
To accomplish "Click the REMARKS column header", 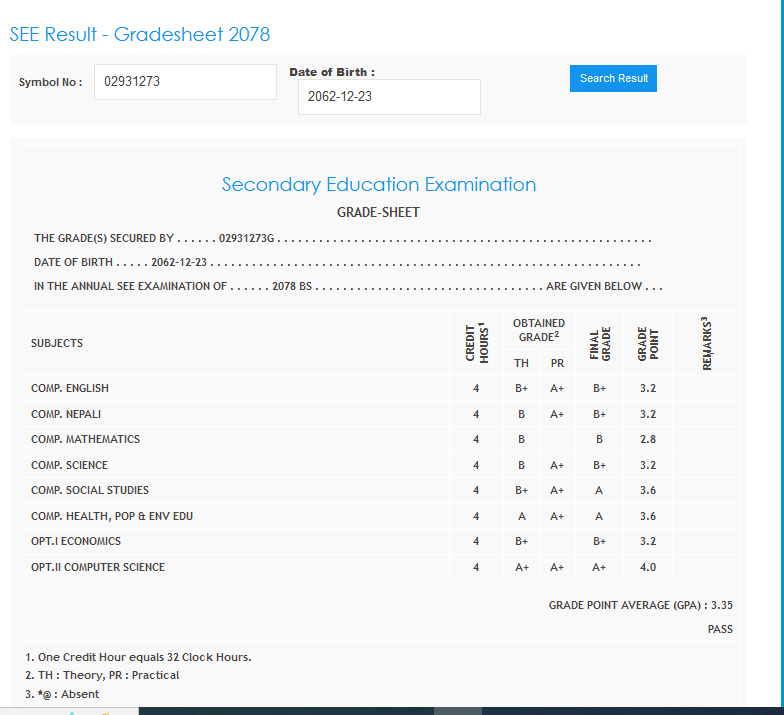I will [x=707, y=344].
